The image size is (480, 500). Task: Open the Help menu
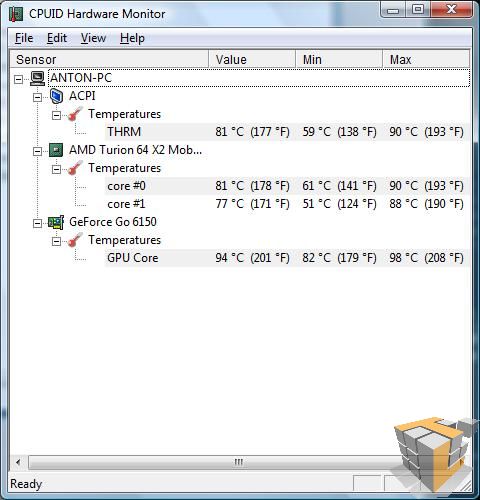point(132,38)
